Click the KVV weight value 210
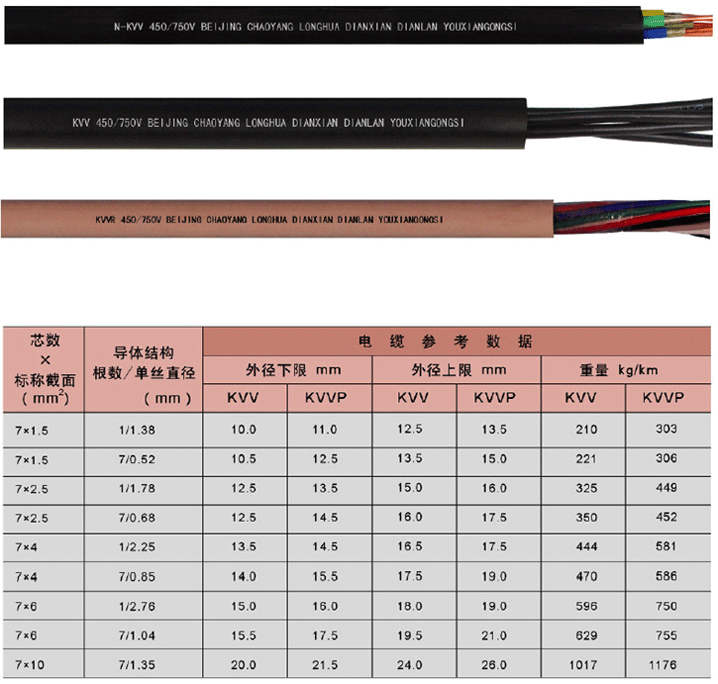This screenshot has height=684, width=718. click(x=586, y=429)
